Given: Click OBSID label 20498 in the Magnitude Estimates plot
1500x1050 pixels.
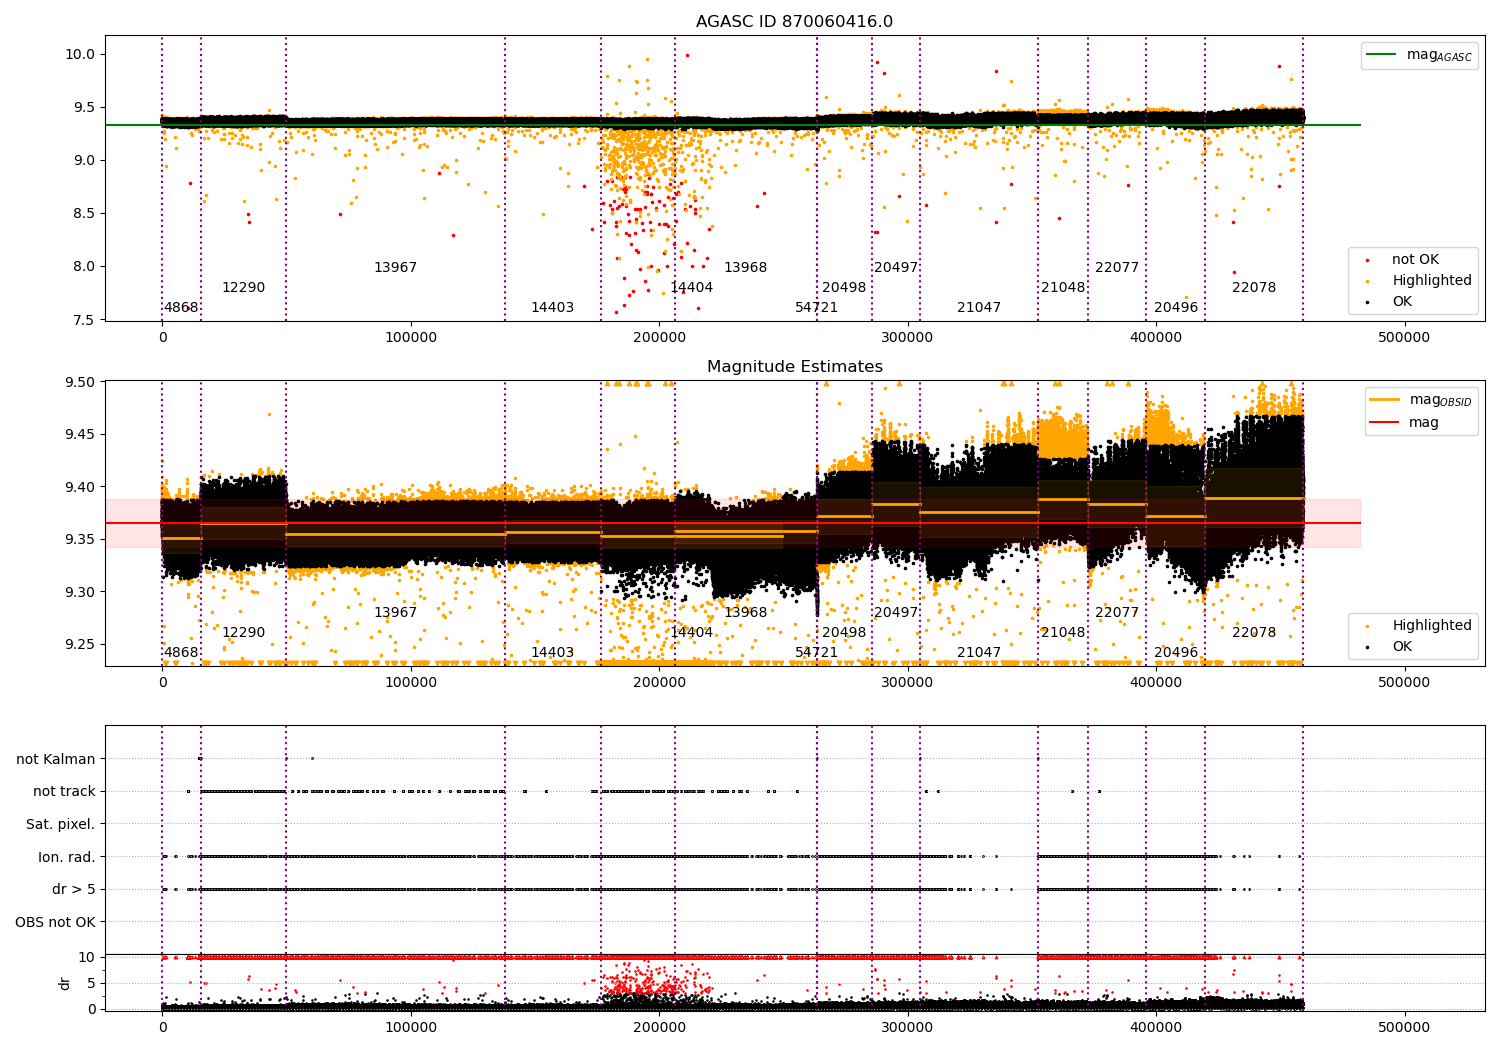Looking at the screenshot, I should (844, 633).
